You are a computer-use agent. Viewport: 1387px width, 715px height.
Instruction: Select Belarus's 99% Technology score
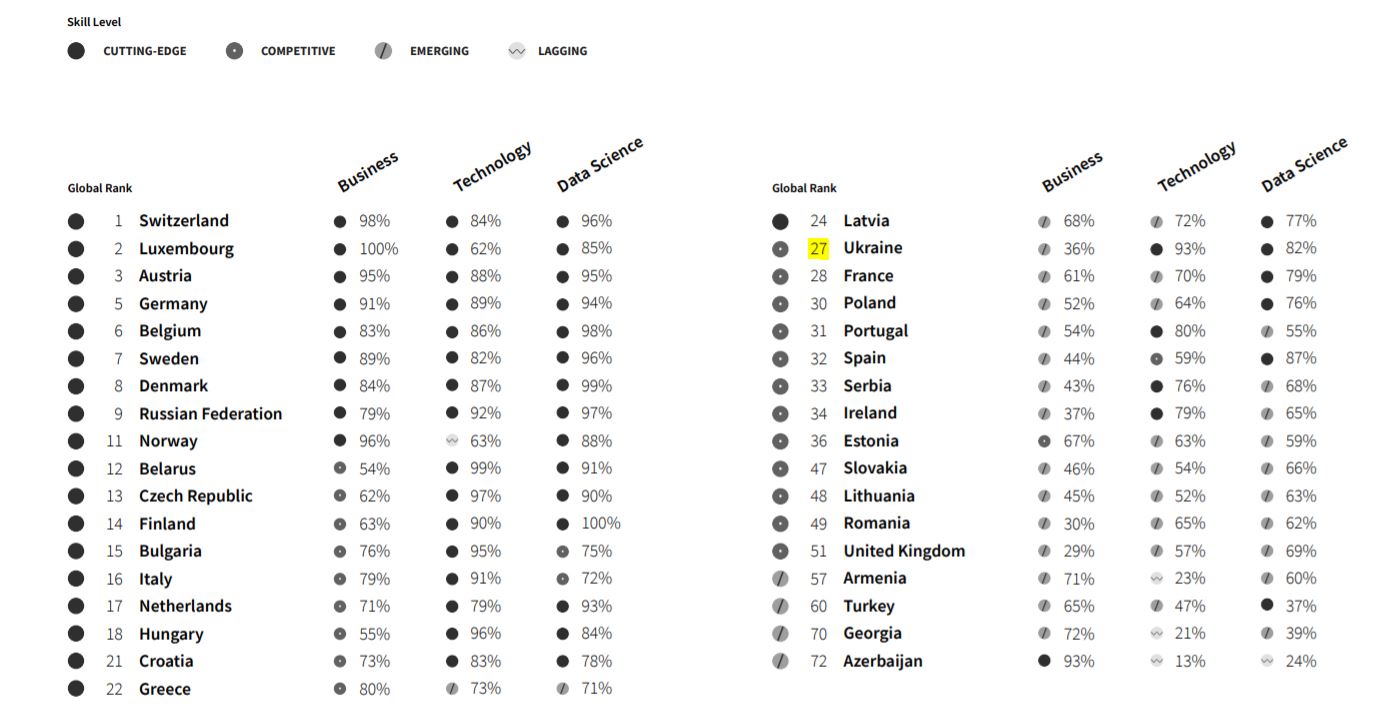tap(486, 469)
